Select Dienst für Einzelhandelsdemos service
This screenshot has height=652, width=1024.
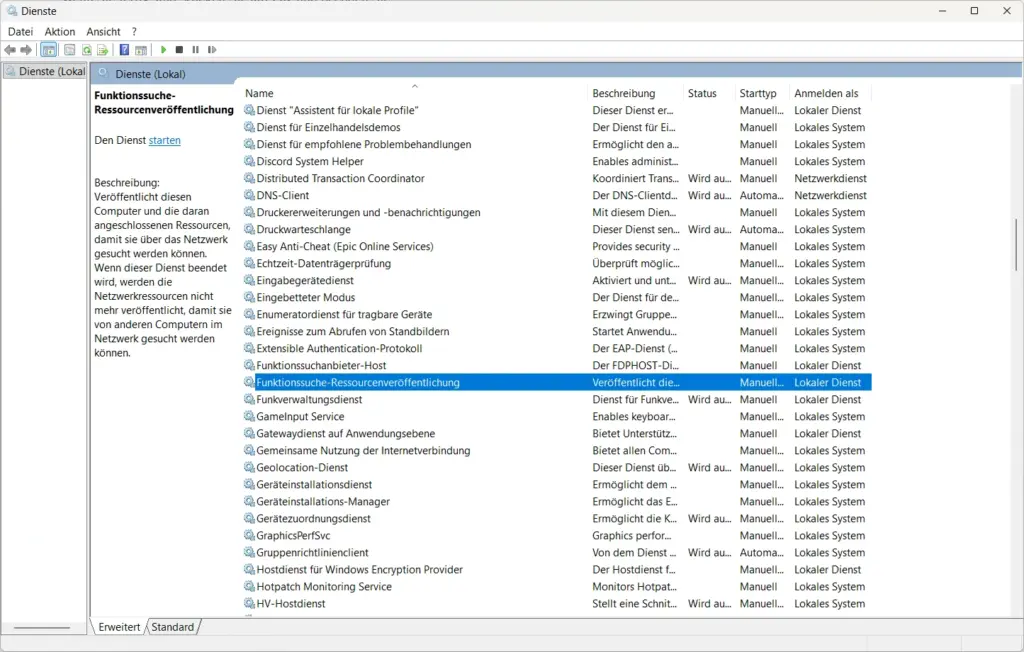[557, 127]
